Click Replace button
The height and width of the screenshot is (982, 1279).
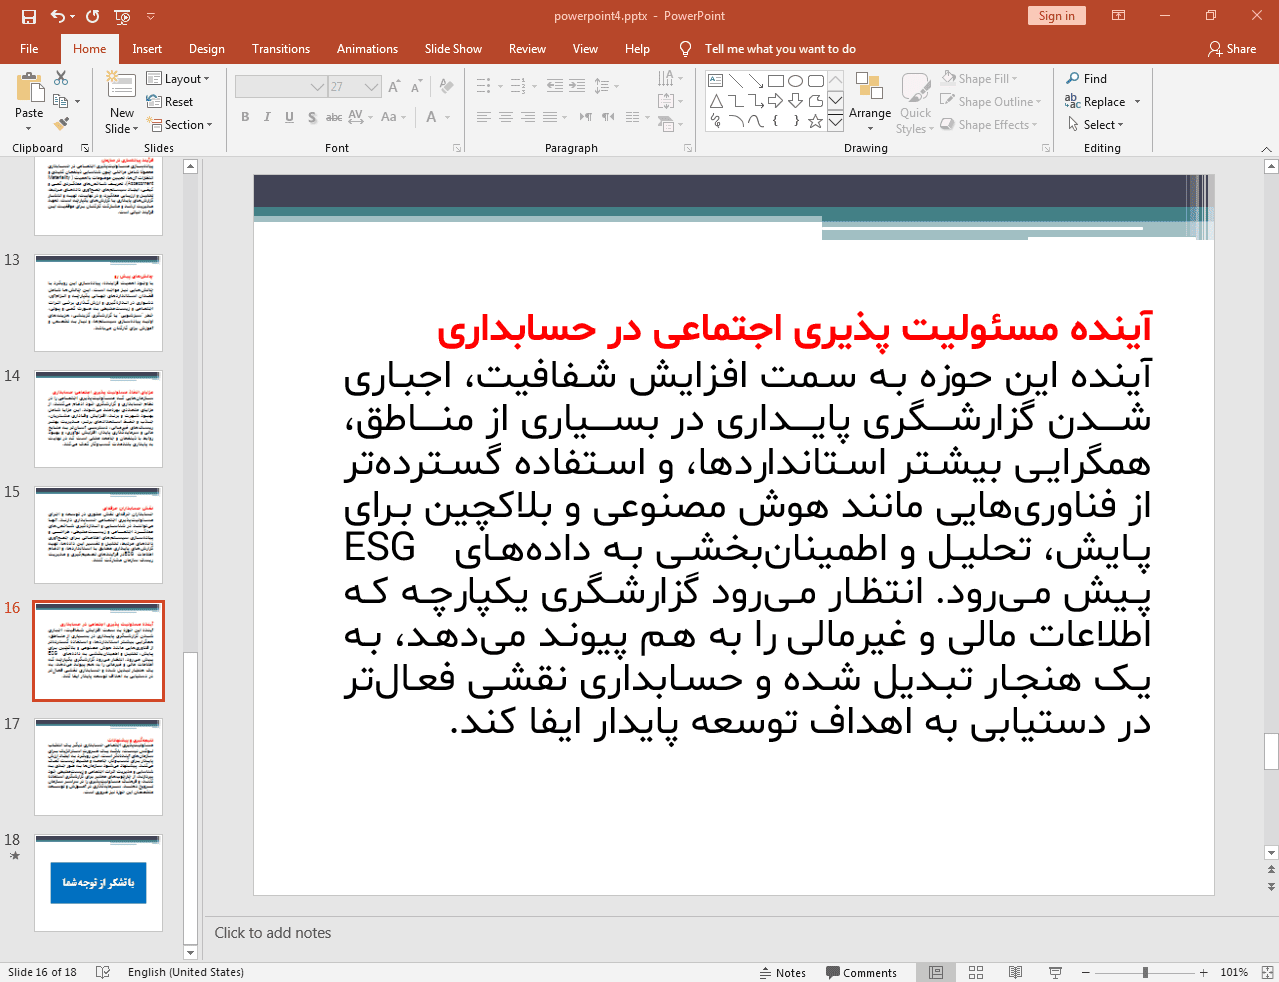(x=1095, y=102)
